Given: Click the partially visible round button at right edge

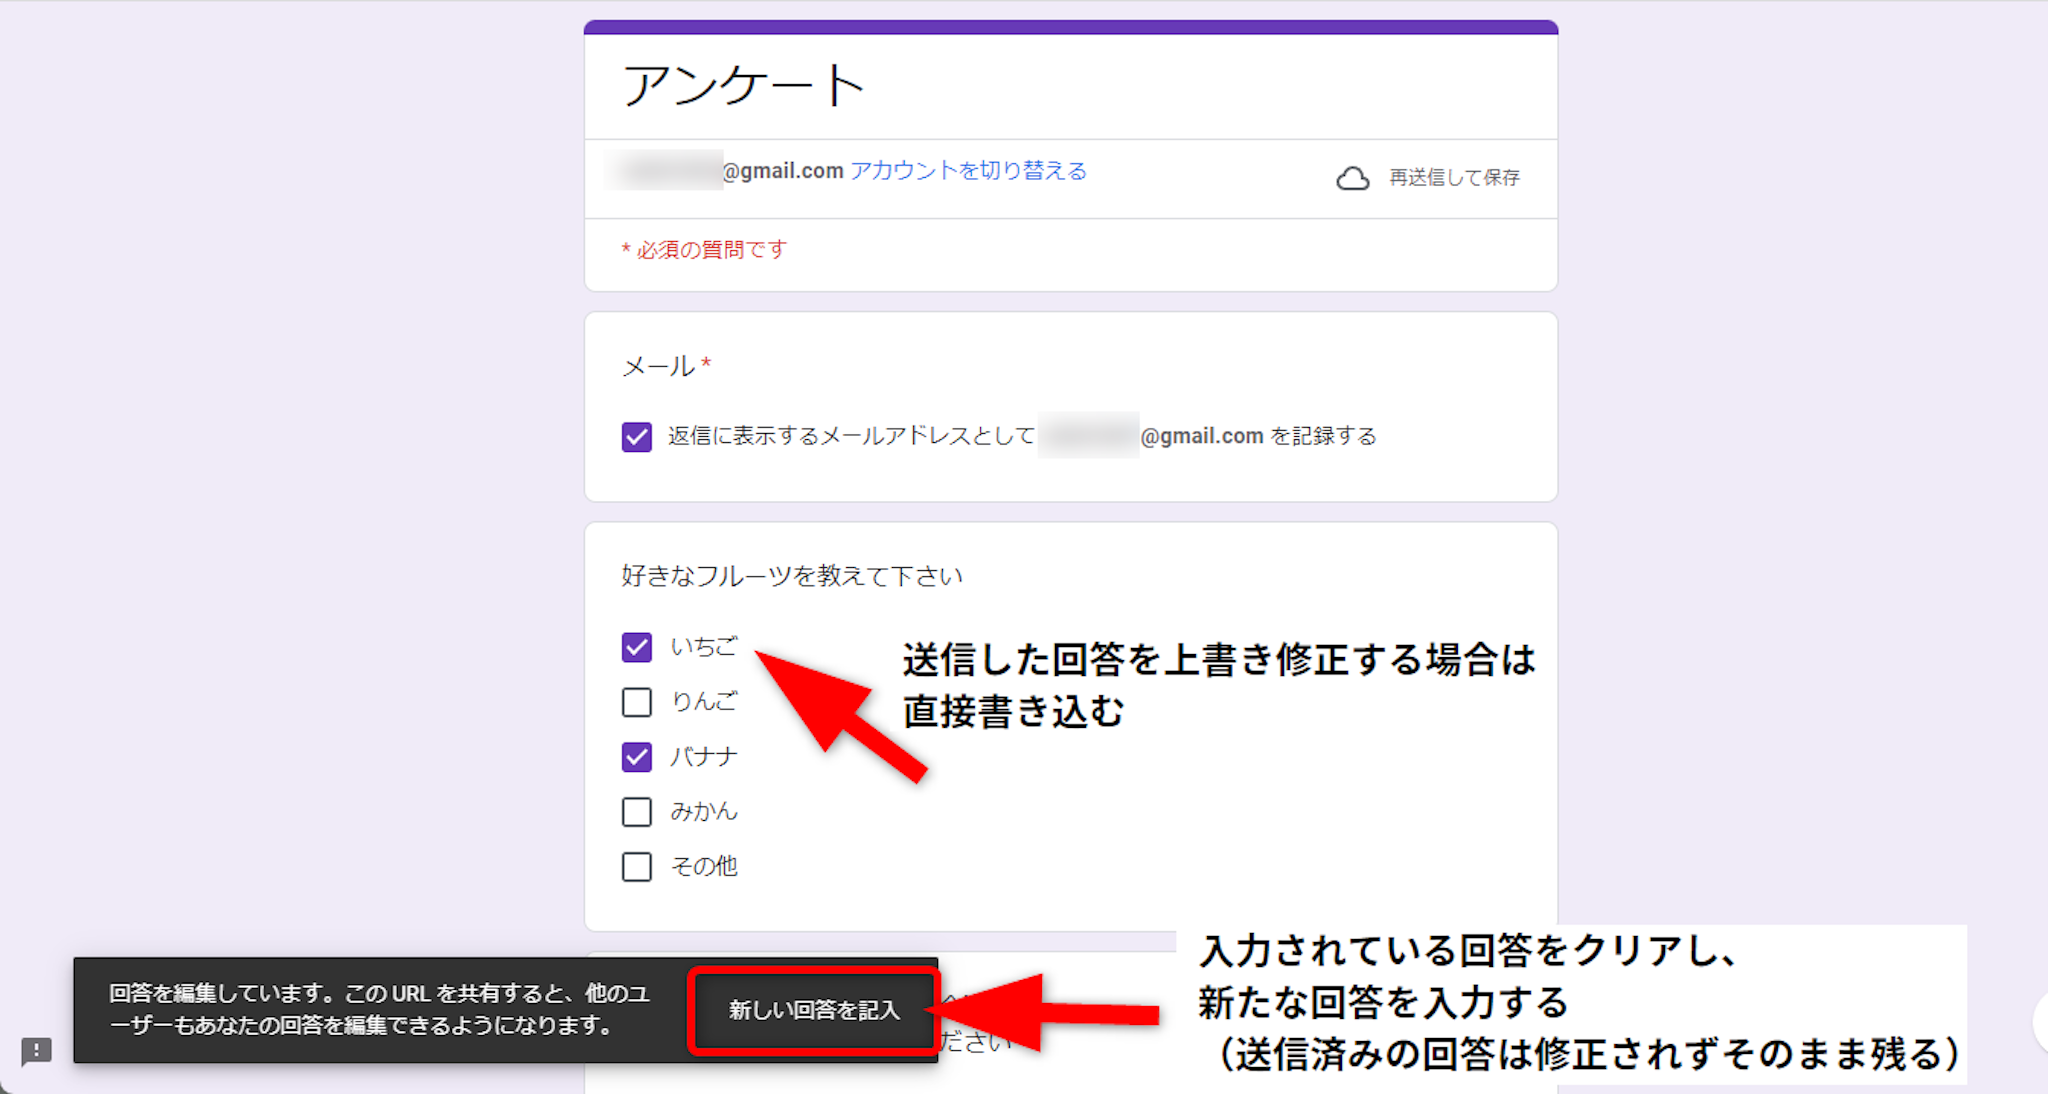Looking at the screenshot, I should point(2040,1022).
